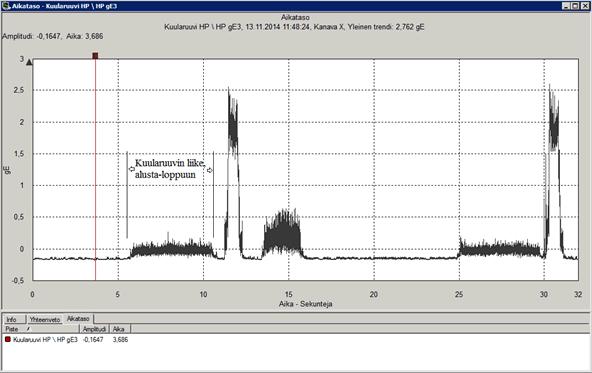Close the Aikataso window
This screenshot has height=373, width=592.
(584, 6)
